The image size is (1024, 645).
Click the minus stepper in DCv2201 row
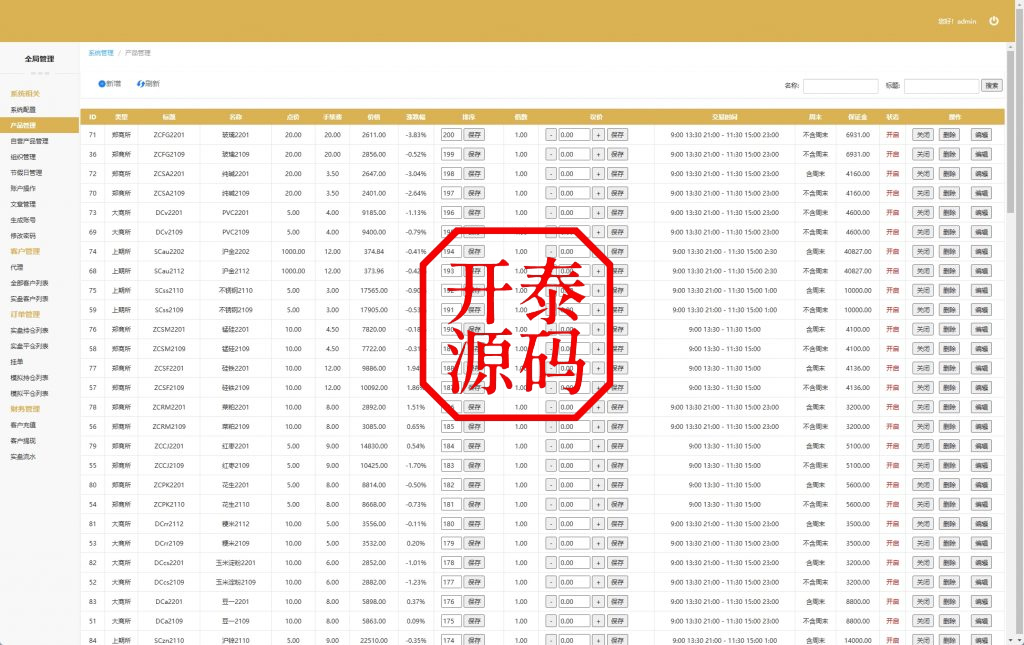(551, 213)
